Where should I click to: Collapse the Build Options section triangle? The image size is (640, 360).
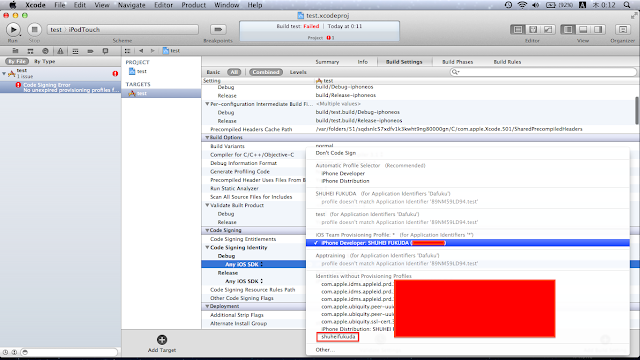tap(207, 138)
